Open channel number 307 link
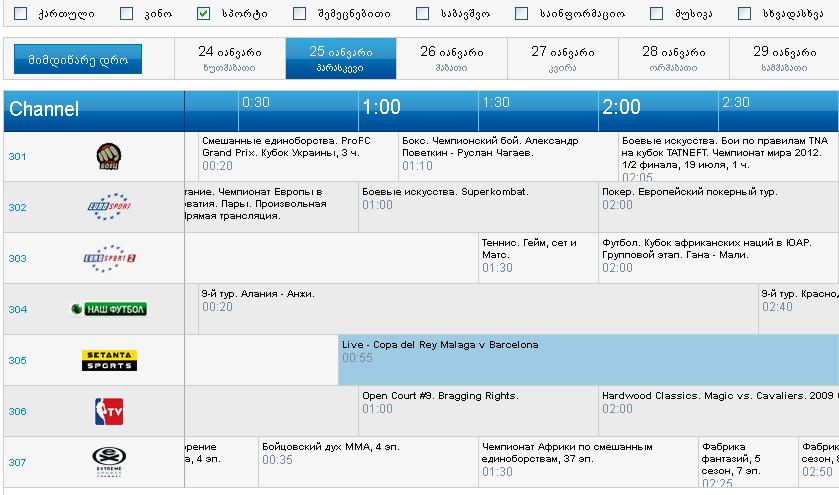 (17, 462)
